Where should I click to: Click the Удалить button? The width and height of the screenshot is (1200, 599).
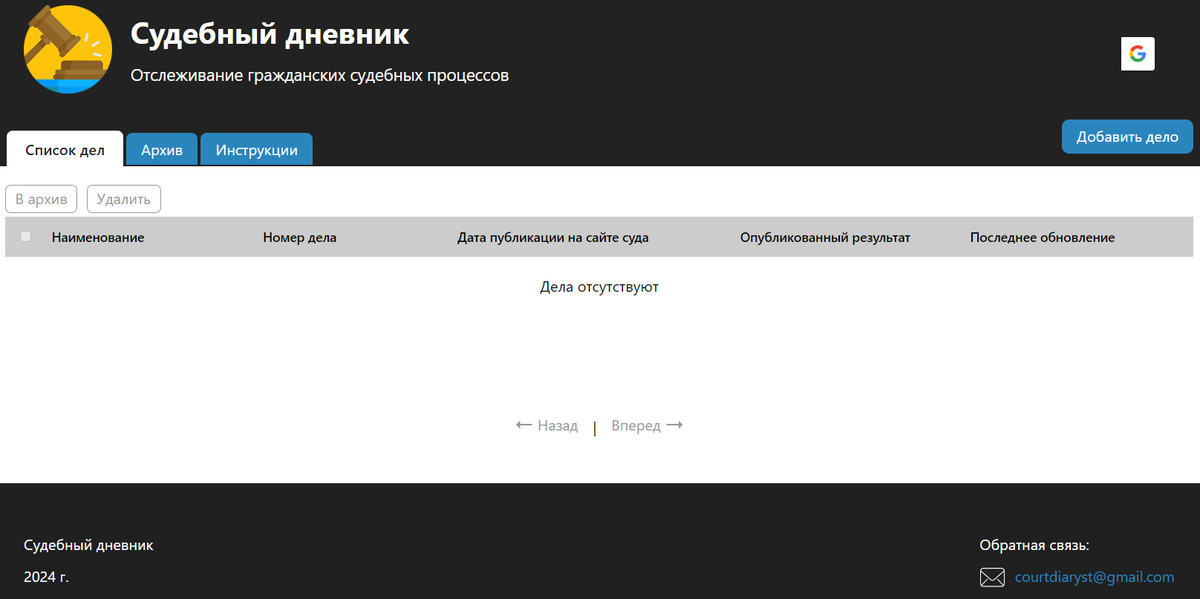click(124, 199)
